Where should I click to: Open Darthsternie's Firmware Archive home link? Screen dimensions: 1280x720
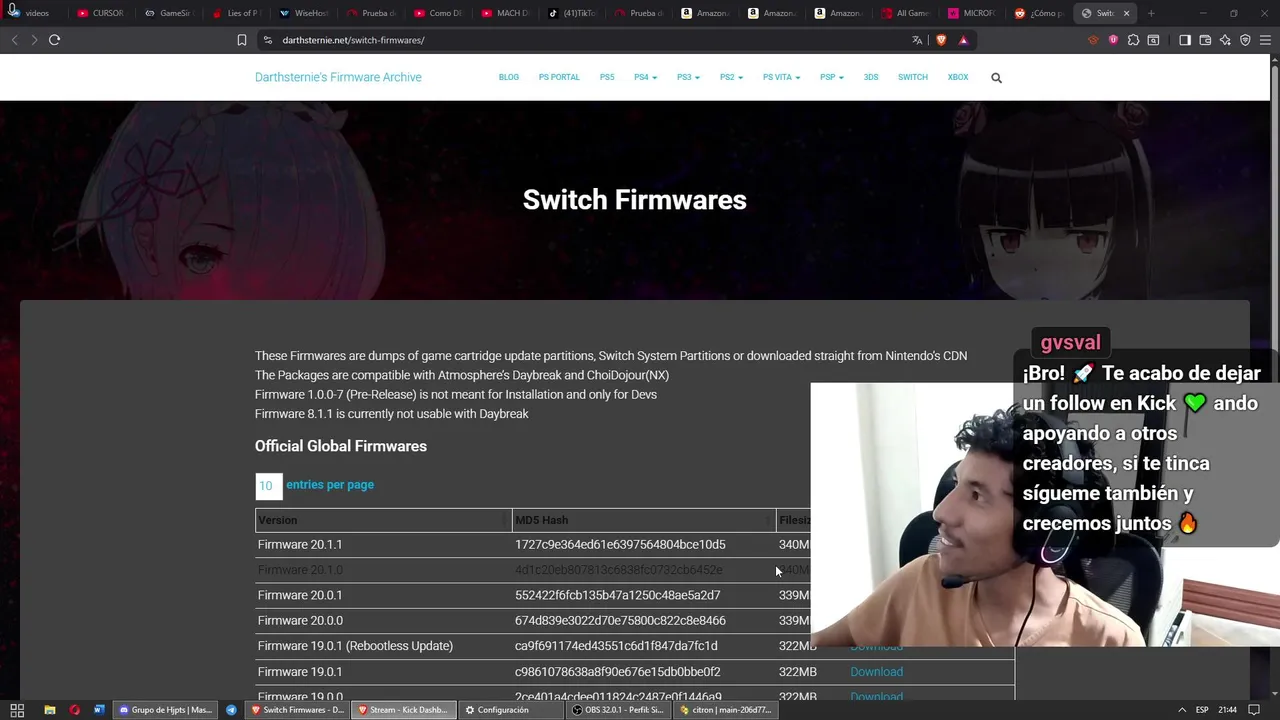[338, 77]
